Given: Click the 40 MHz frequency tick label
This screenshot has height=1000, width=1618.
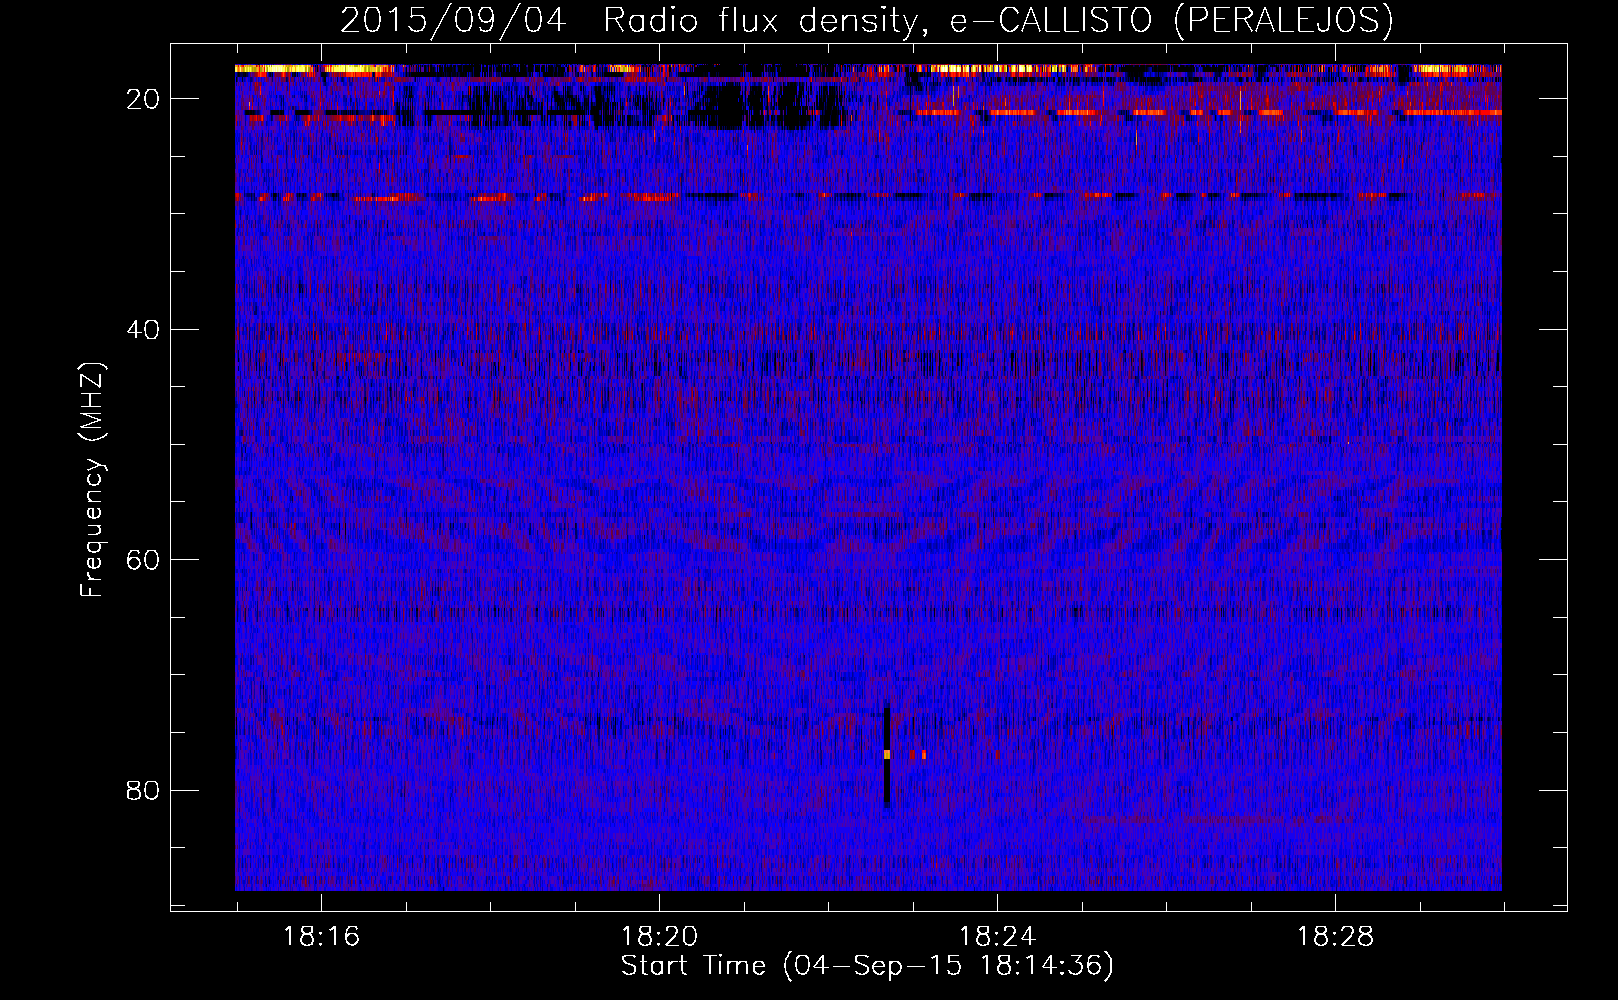Looking at the screenshot, I should [x=144, y=330].
